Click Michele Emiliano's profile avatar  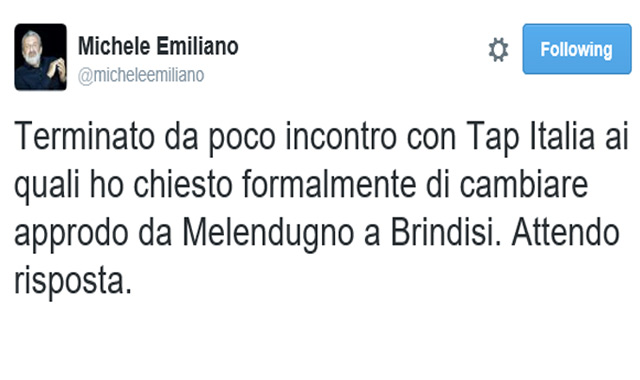(40, 57)
